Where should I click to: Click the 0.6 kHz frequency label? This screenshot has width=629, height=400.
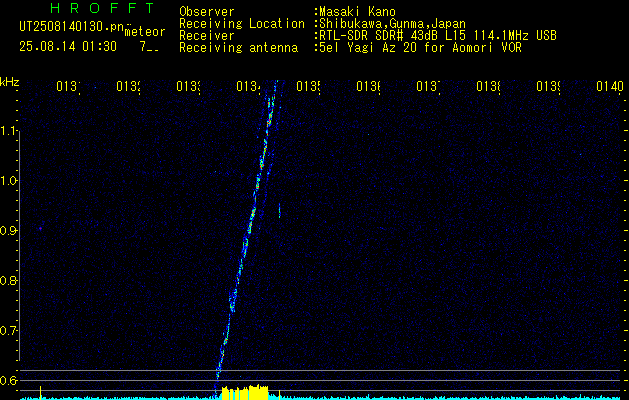click(8, 380)
